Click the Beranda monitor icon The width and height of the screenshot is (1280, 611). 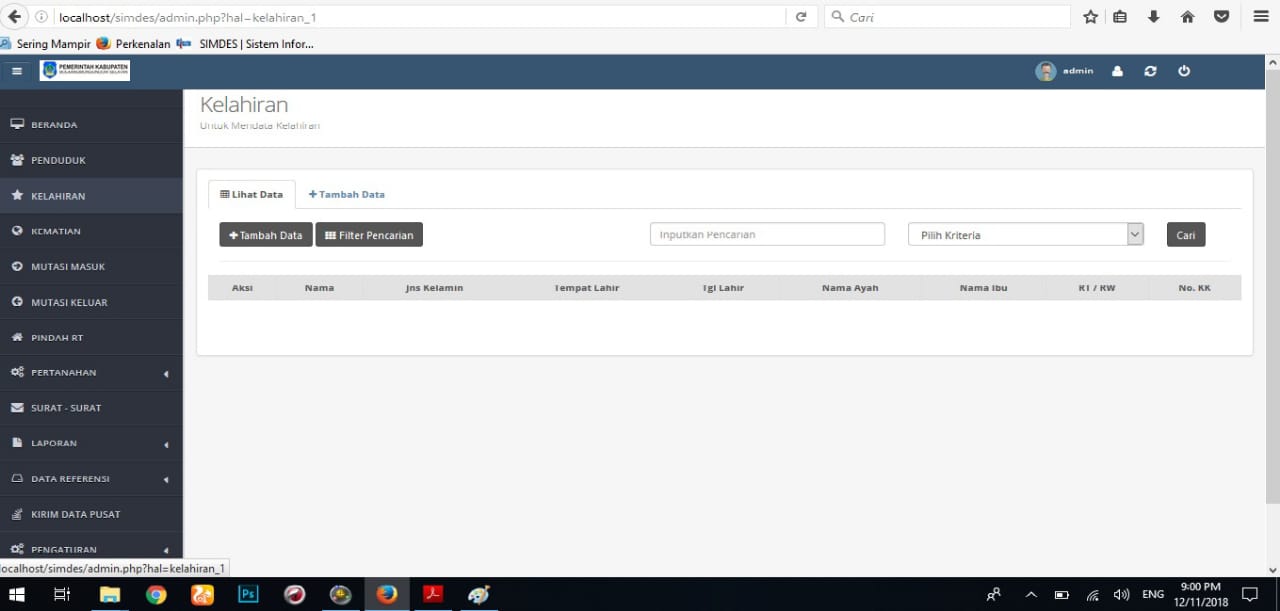pyautogui.click(x=17, y=124)
